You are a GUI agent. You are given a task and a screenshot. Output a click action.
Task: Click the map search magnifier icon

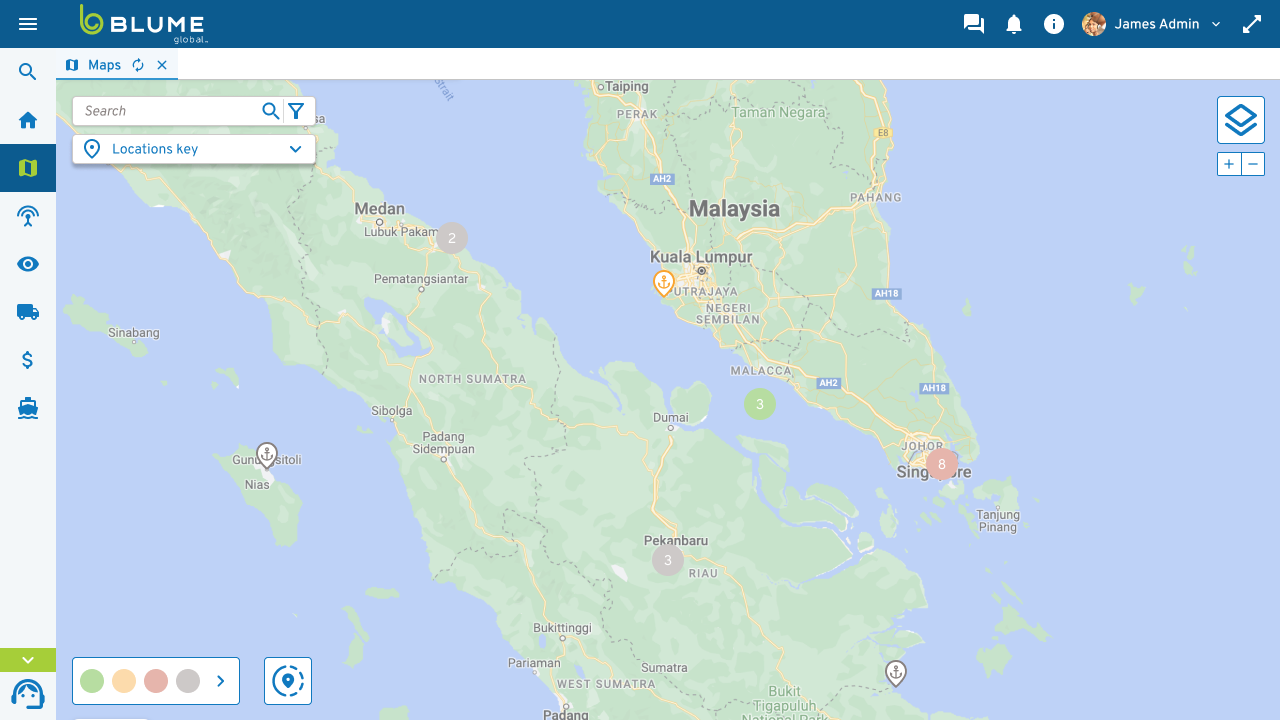[x=270, y=111]
